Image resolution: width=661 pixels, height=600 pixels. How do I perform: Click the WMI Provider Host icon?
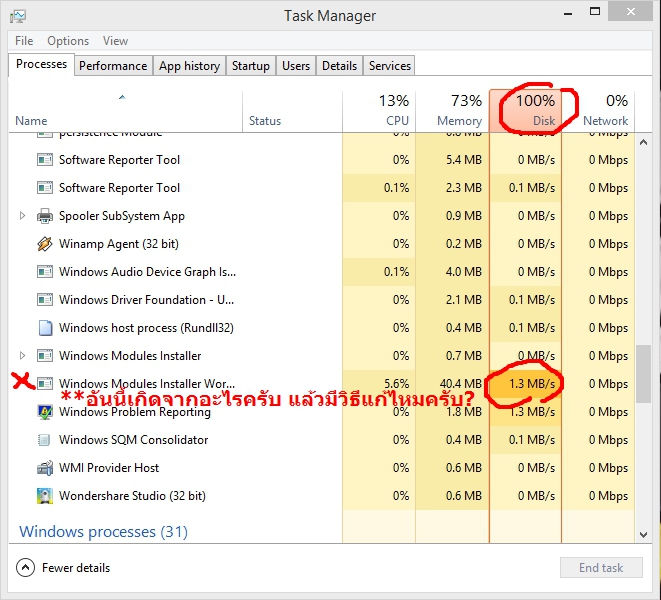point(45,468)
